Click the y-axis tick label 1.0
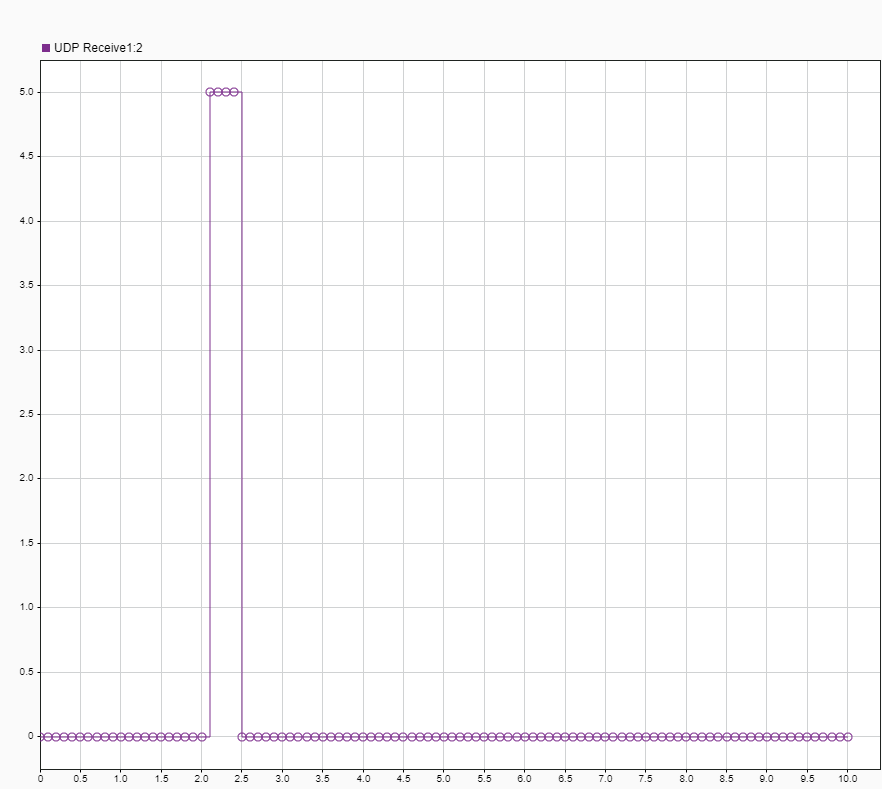 pos(26,607)
